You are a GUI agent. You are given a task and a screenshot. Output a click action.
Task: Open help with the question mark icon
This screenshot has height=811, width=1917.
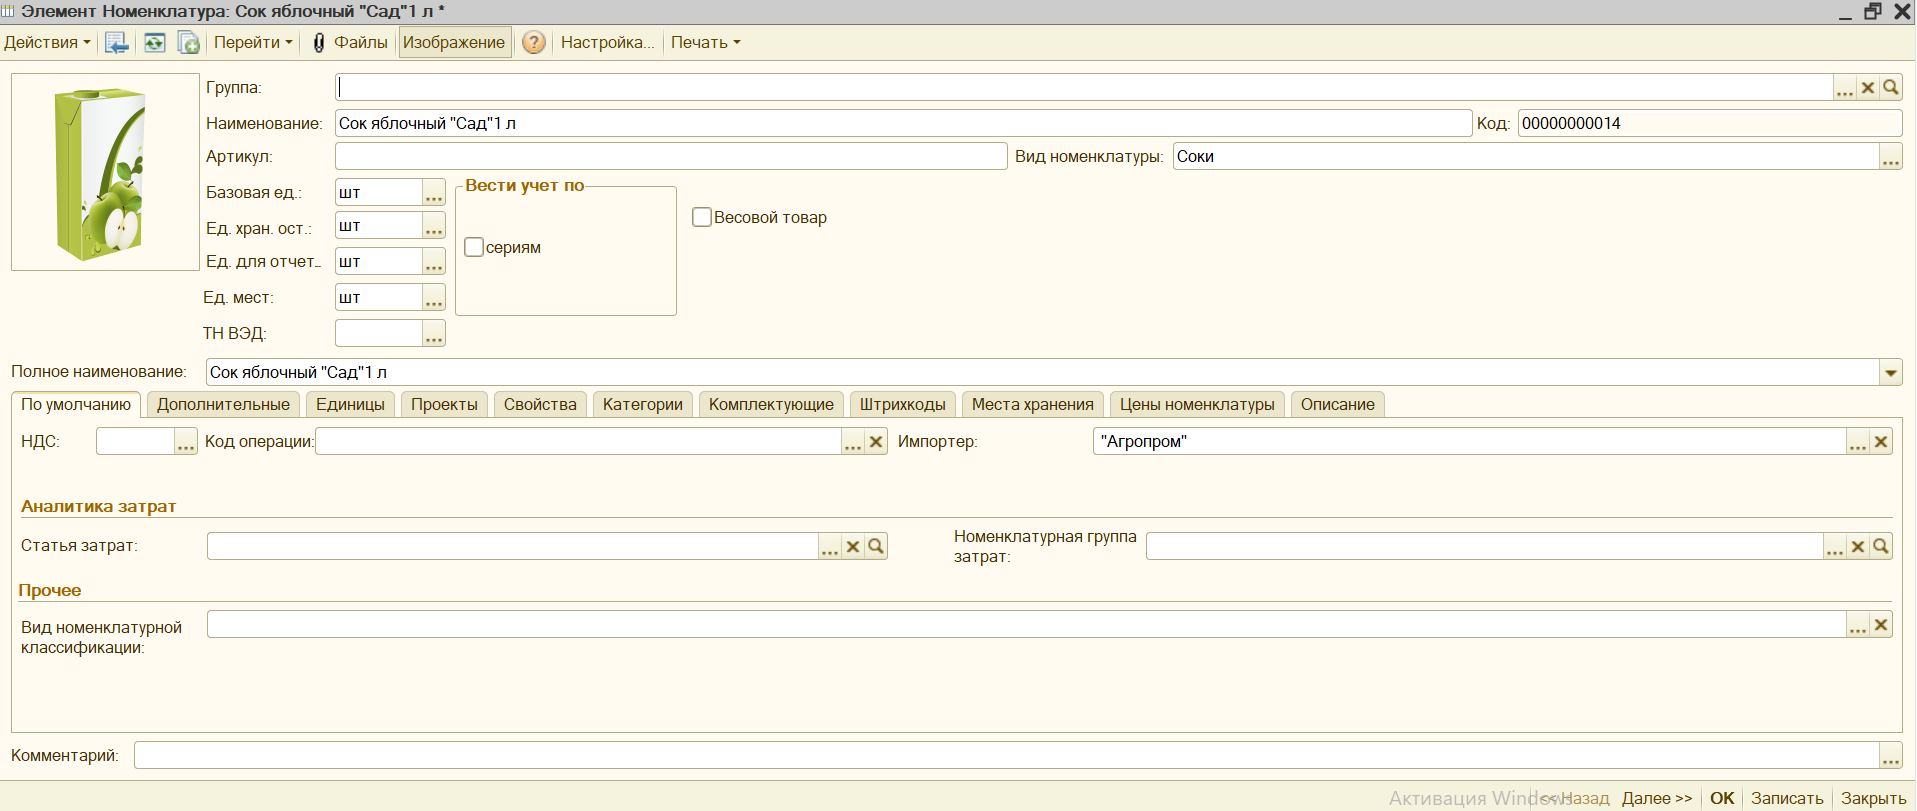pyautogui.click(x=534, y=43)
